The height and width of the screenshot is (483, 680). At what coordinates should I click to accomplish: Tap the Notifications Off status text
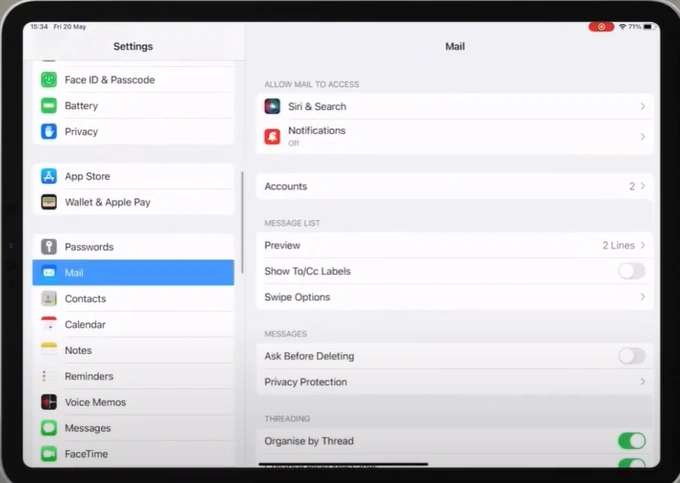click(x=294, y=143)
